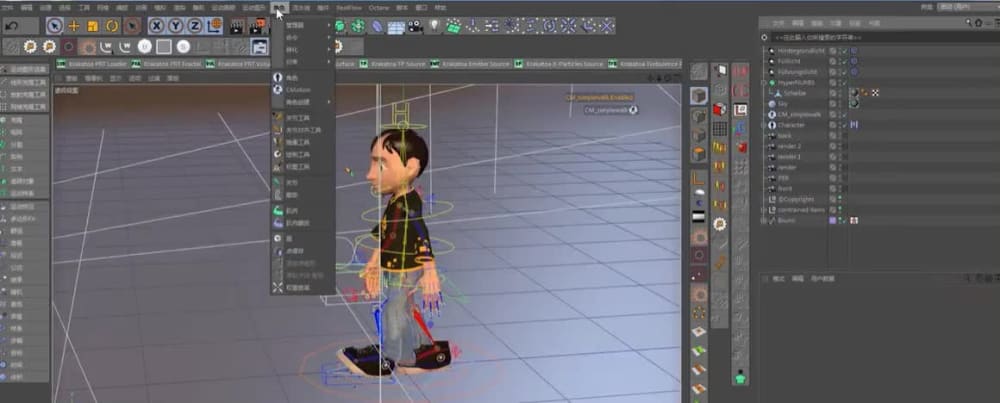Open the Krakatoa PRT Loader shelf item
1000x403 pixels.
tap(92, 64)
